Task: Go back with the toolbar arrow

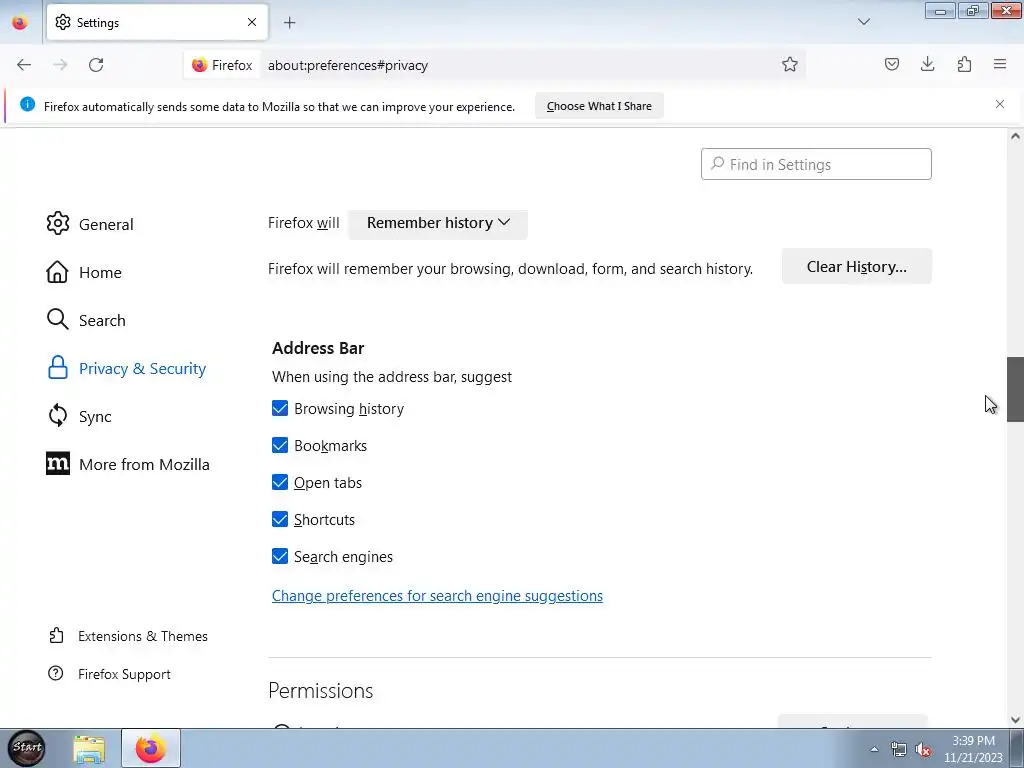Action: [x=24, y=65]
